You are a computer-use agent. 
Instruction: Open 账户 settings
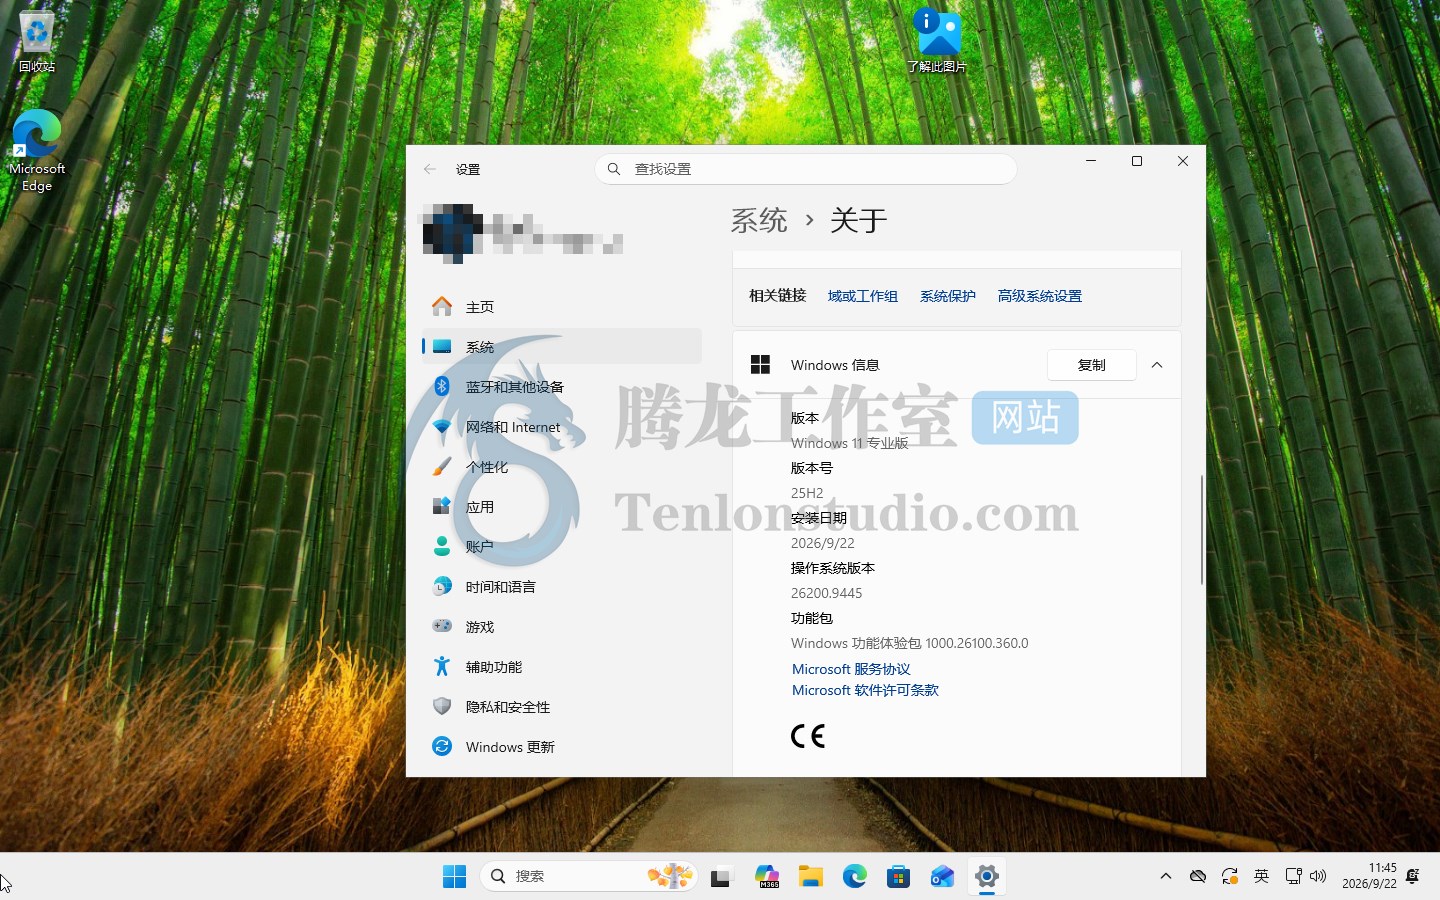click(562, 547)
